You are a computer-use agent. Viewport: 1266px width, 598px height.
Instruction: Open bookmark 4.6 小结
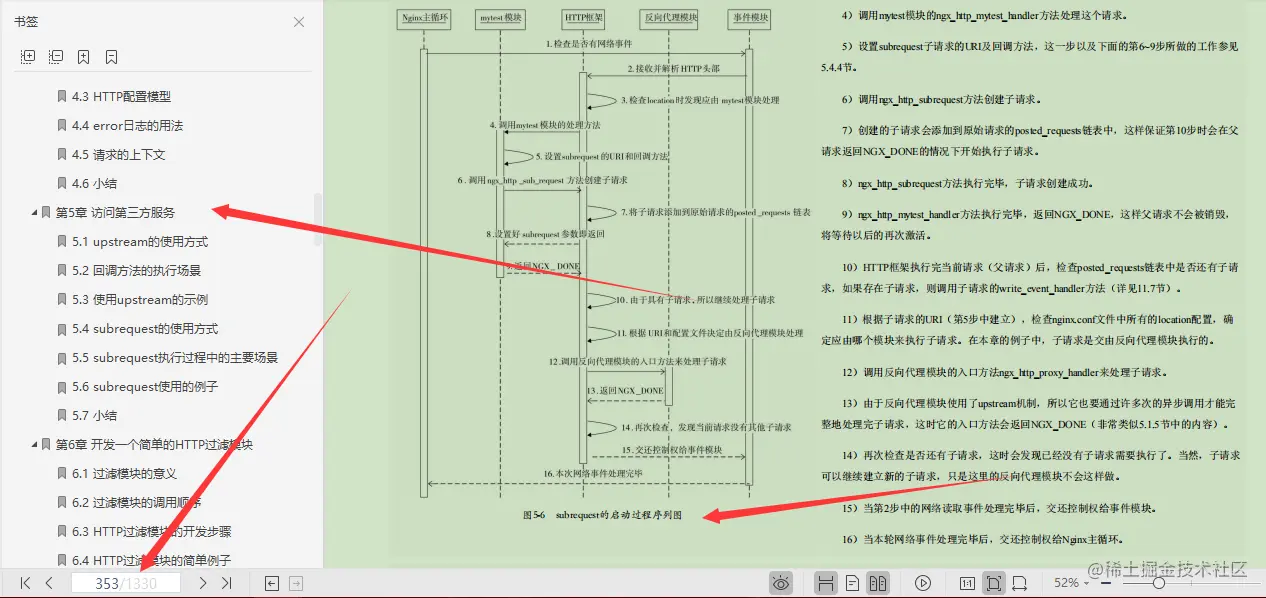pos(95,183)
